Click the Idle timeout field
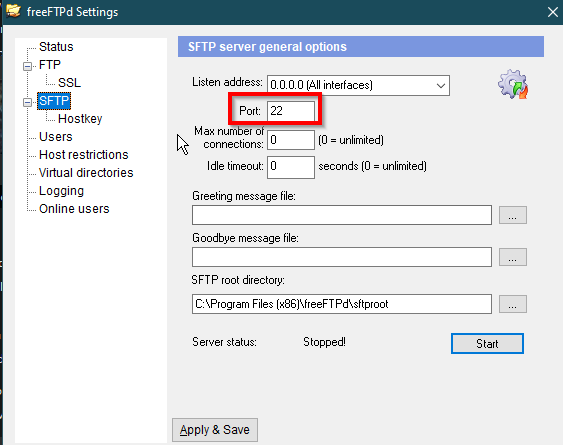The height and width of the screenshot is (445, 563). click(x=291, y=167)
